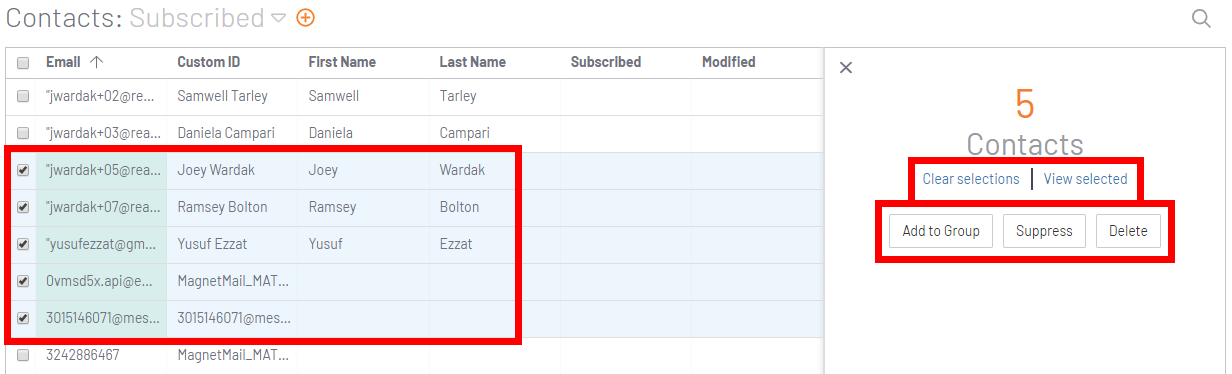
Task: Check the 3242886467 row checkbox
Action: click(x=23, y=355)
